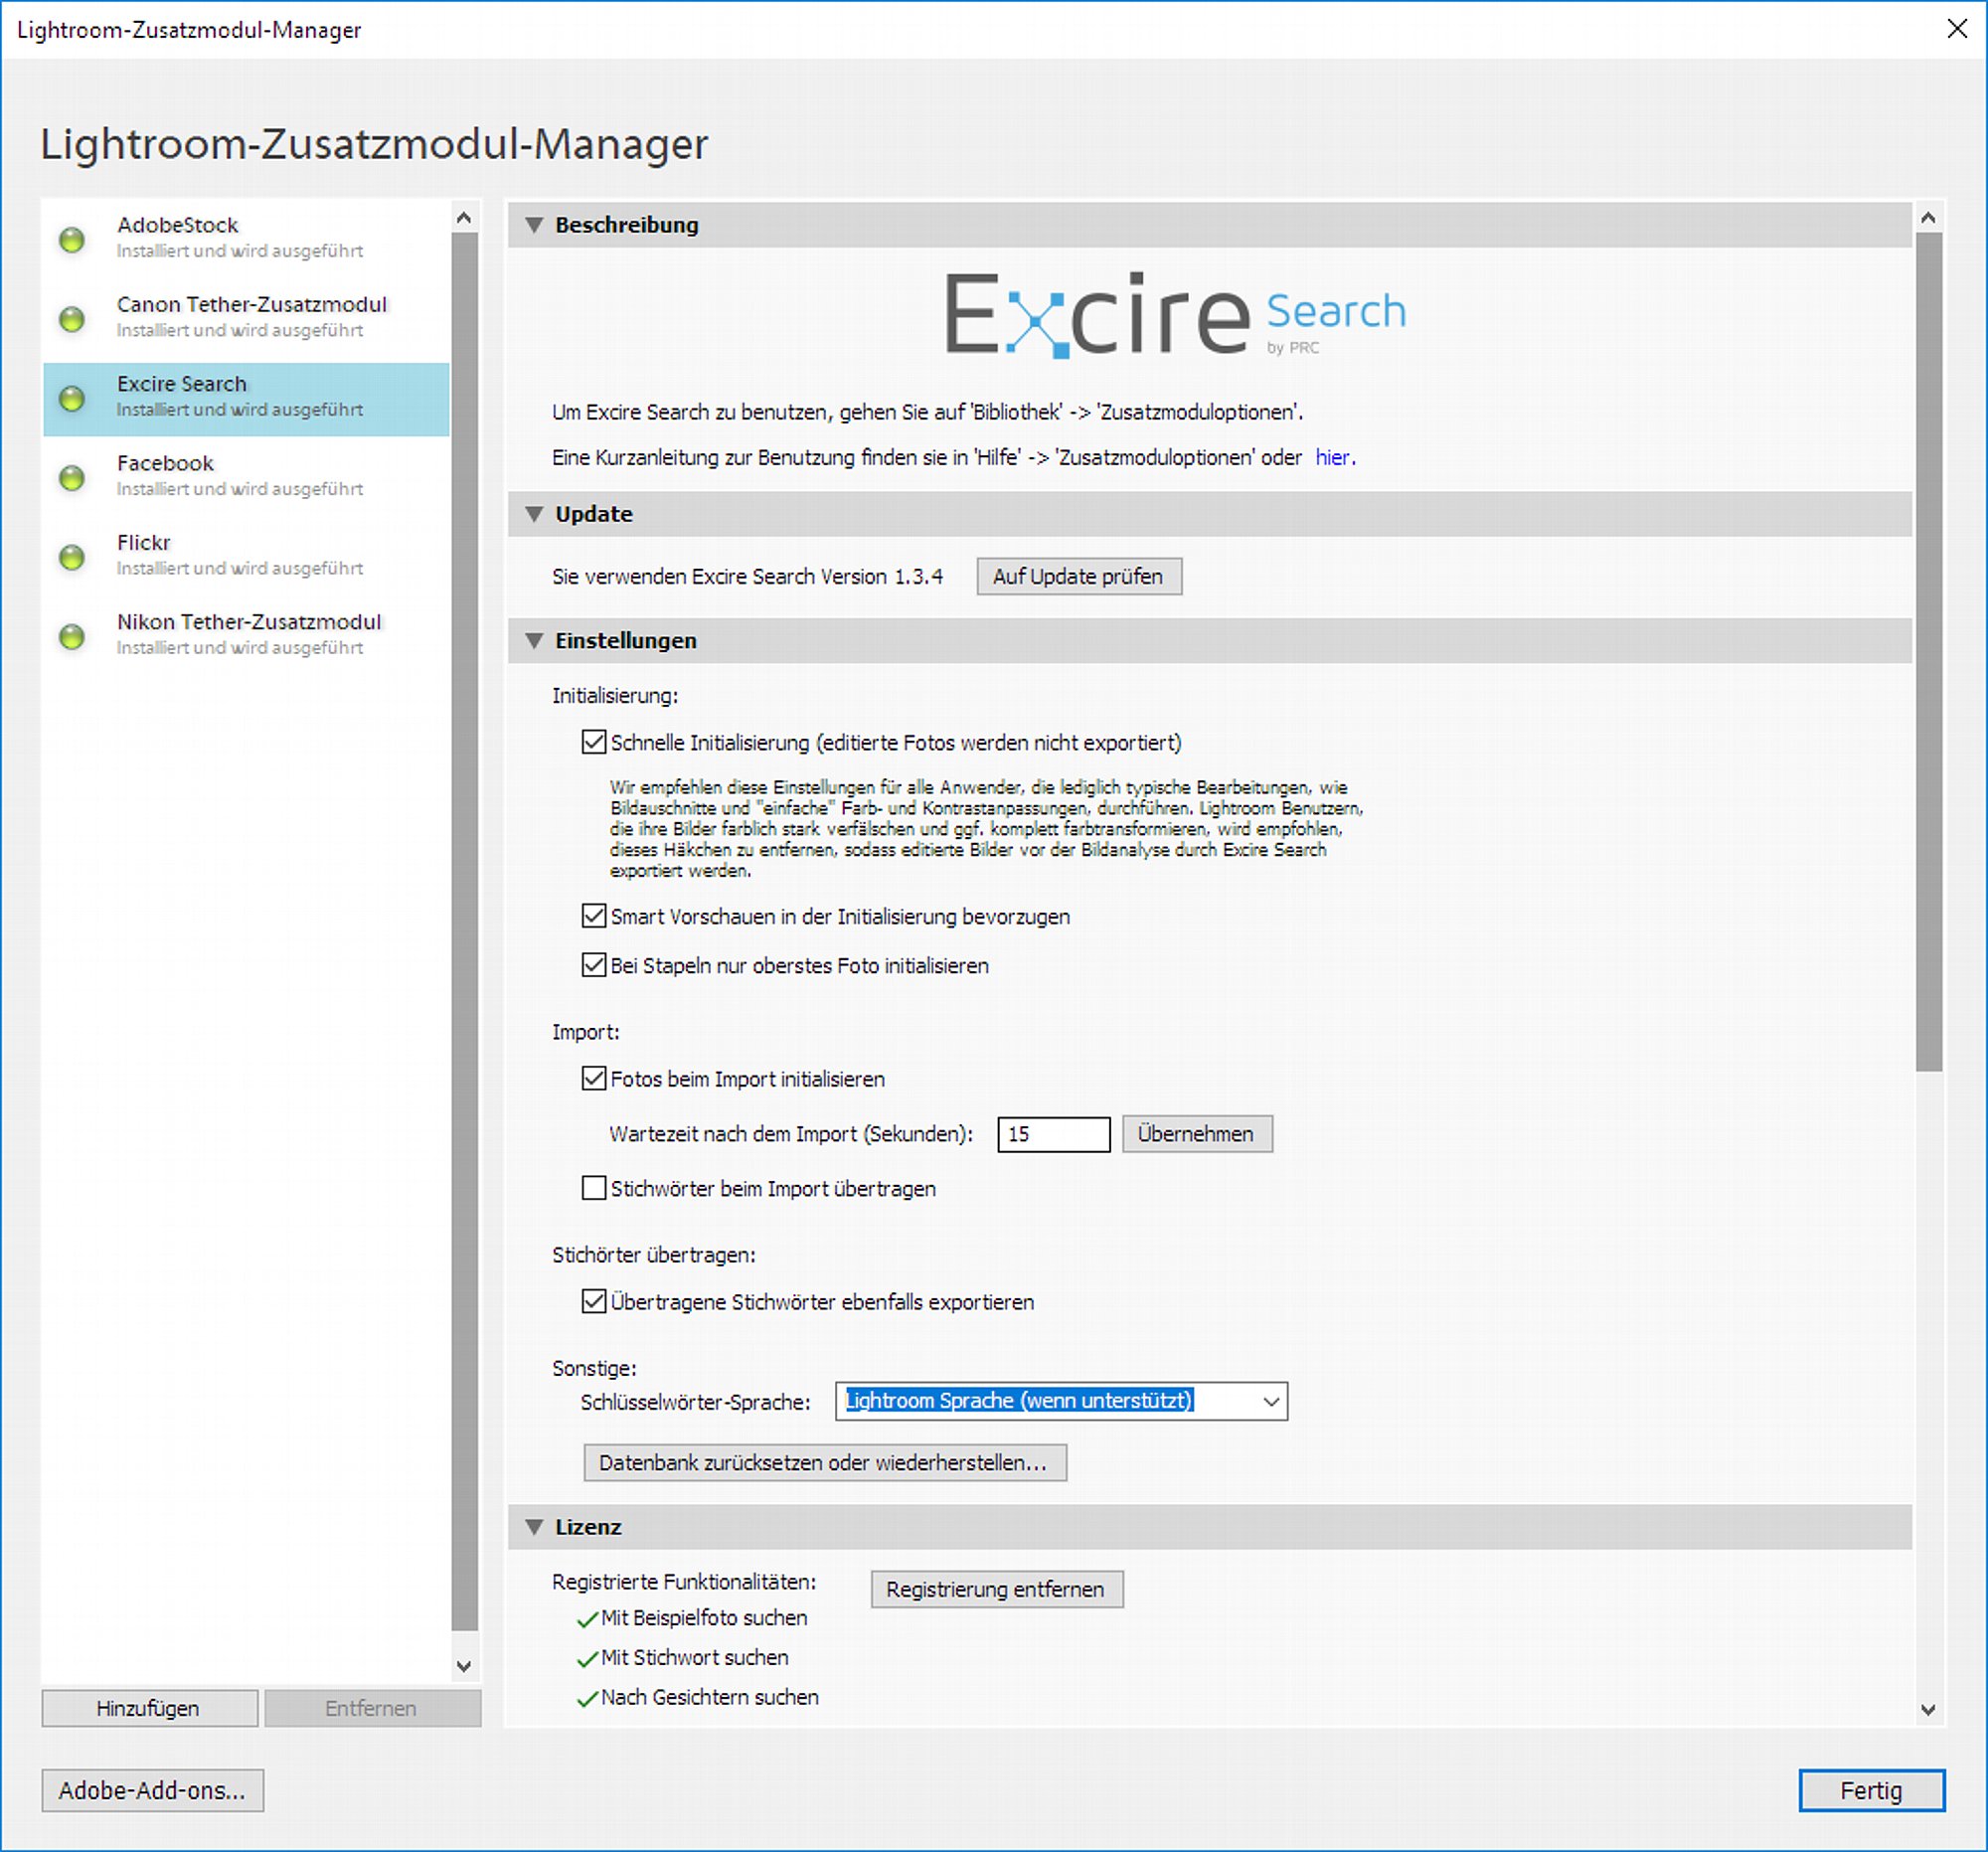The image size is (1988, 1852).
Task: Click 'Nach Gesichtern suchen' text
Action: [x=710, y=1698]
